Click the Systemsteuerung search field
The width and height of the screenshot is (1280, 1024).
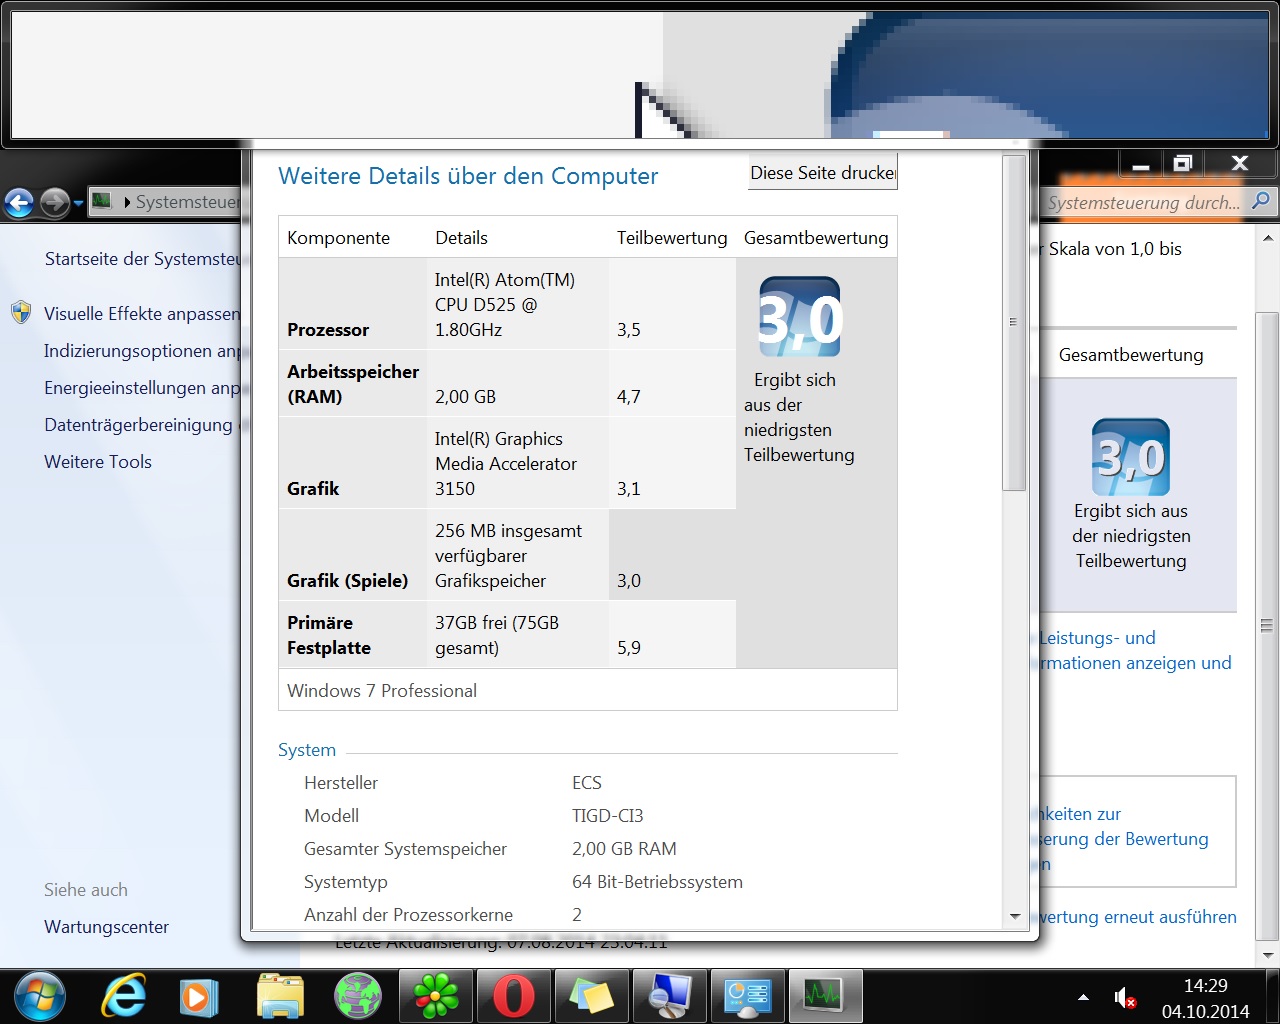point(1142,203)
